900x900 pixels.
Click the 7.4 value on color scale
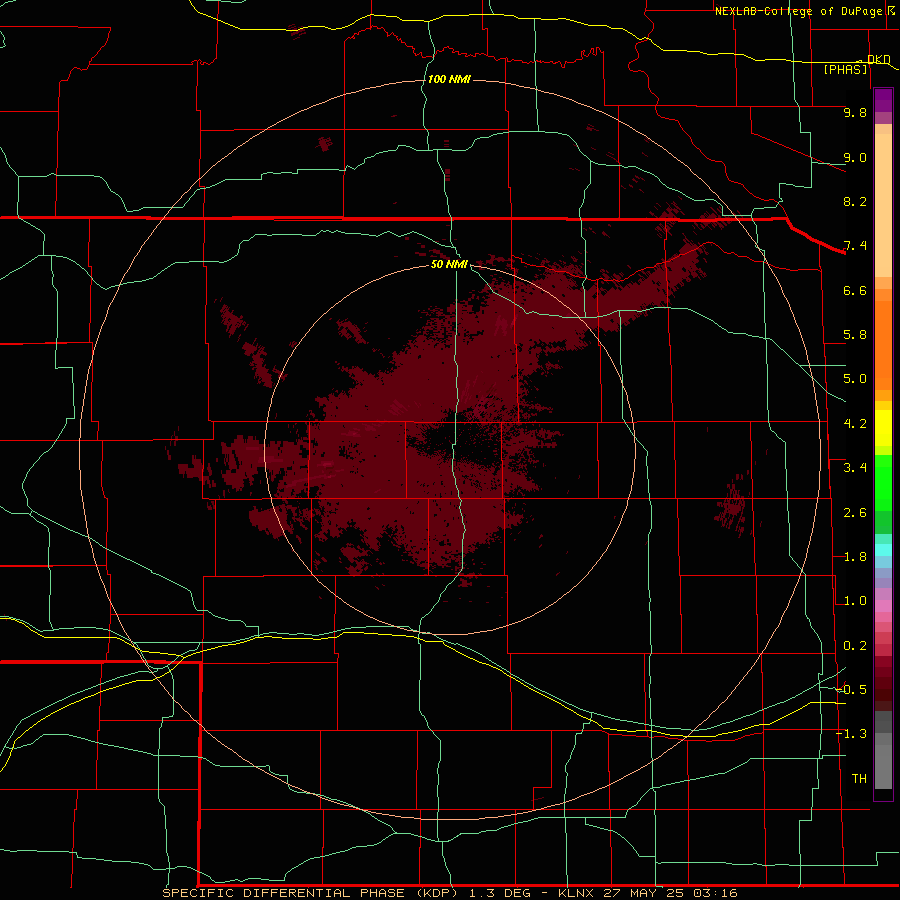coord(855,246)
